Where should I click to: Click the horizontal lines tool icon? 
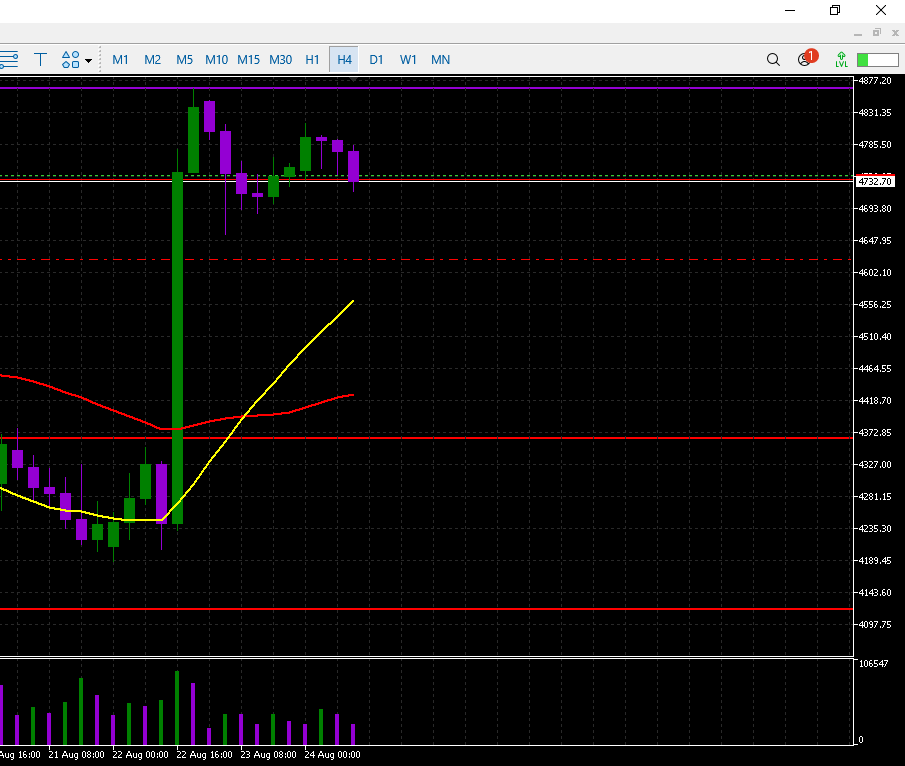9,60
